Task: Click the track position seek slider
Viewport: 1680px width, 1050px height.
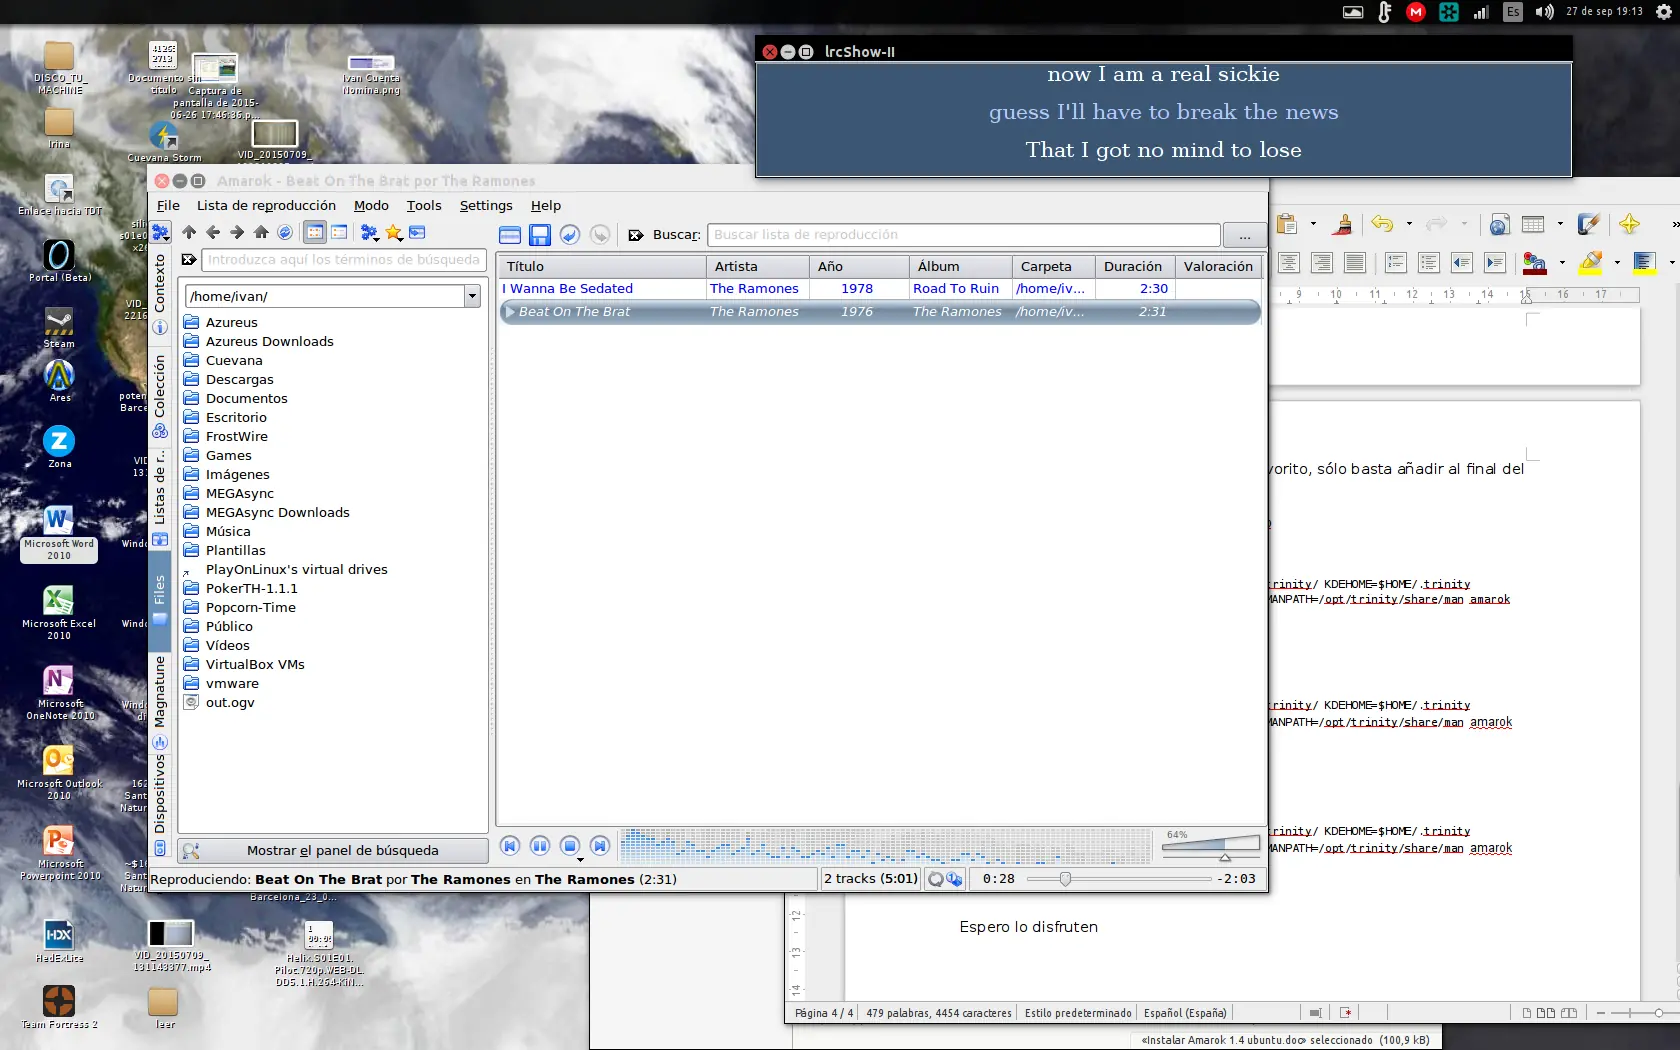Action: click(1118, 879)
